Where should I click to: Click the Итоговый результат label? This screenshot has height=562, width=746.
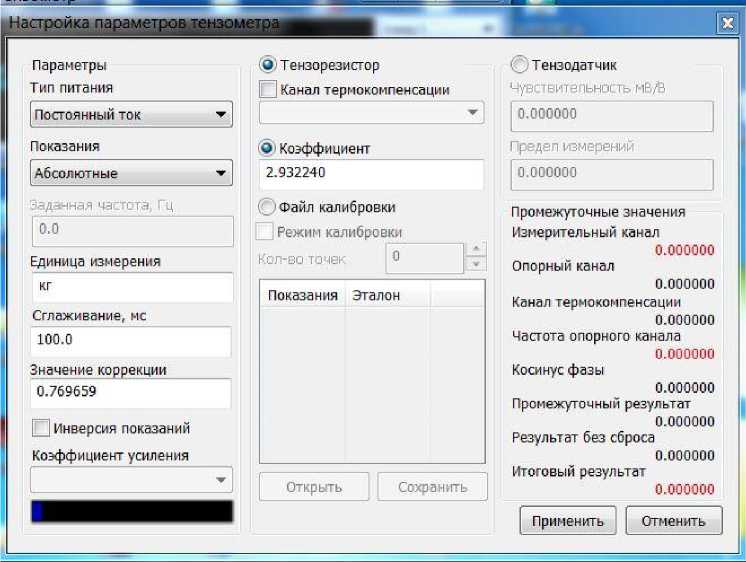[579, 472]
